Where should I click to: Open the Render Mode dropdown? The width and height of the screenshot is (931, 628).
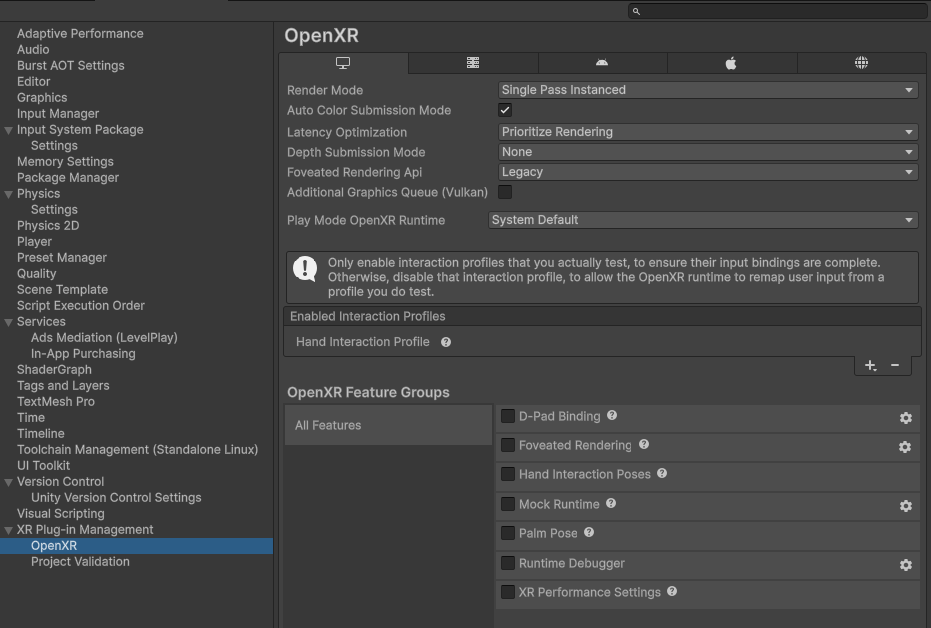click(708, 90)
